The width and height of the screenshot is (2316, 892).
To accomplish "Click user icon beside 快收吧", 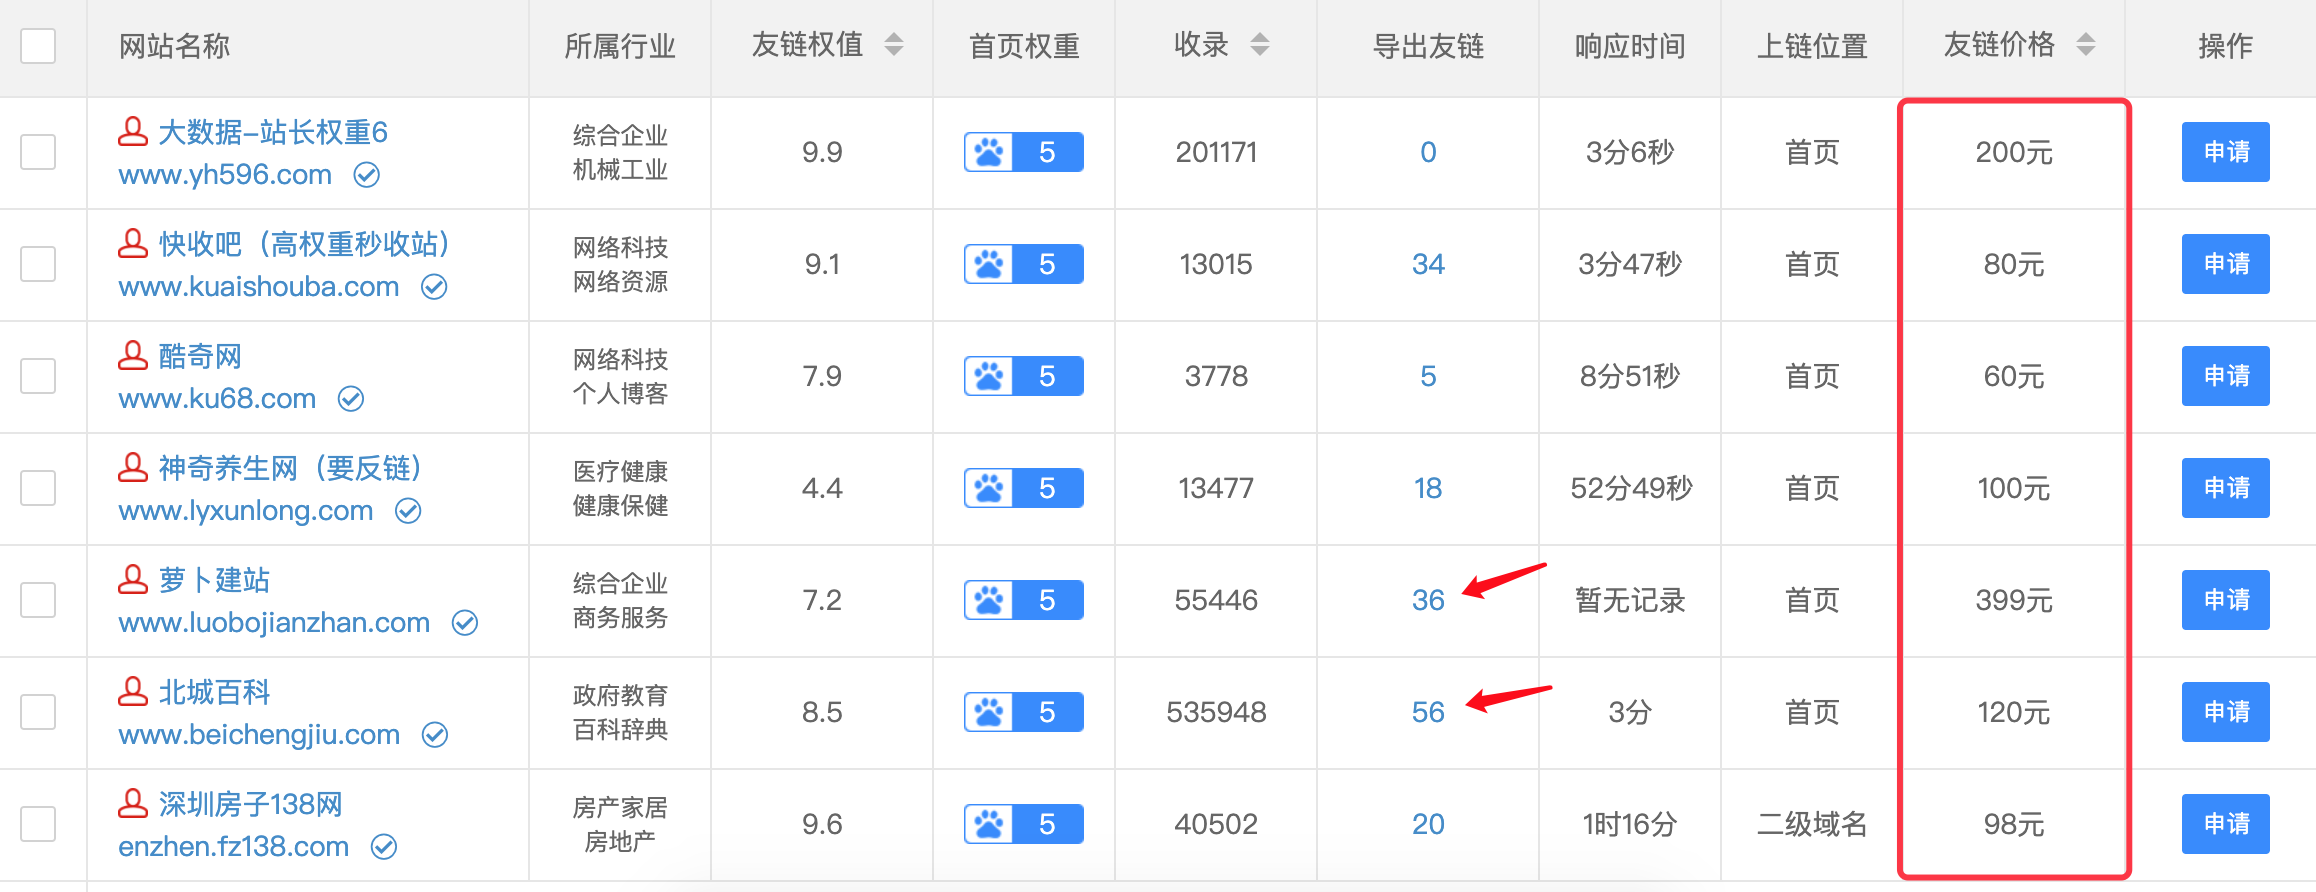I will [x=133, y=243].
